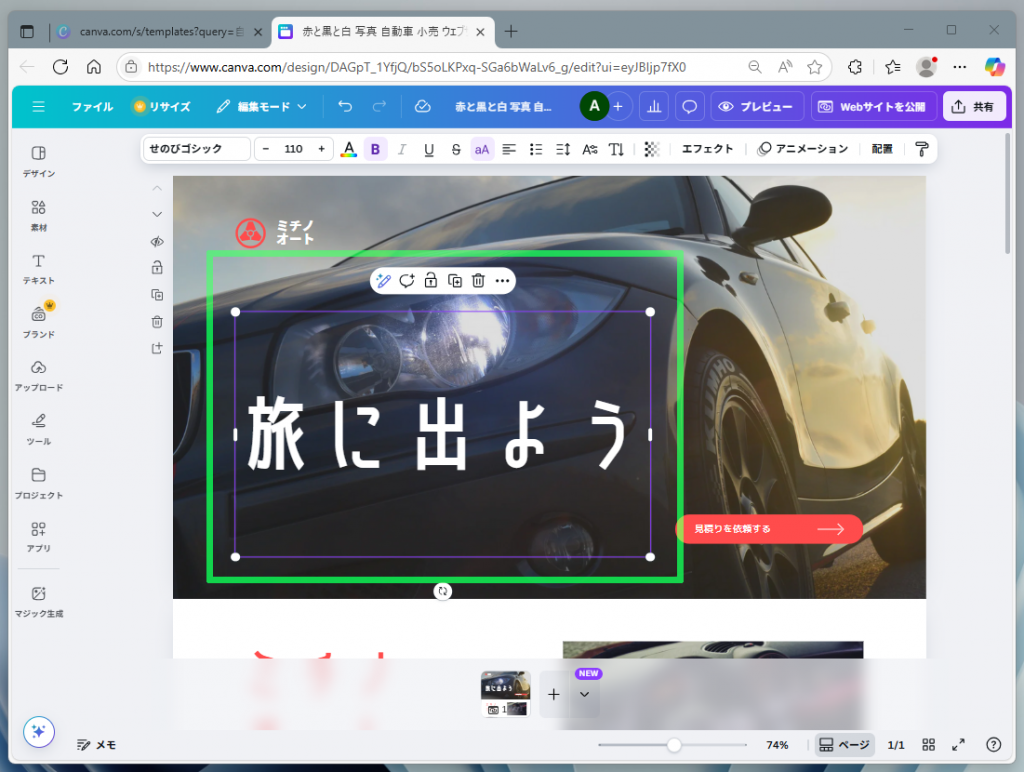Expand the page add dropdown next to NEW badge
1024x772 pixels.
(586, 694)
